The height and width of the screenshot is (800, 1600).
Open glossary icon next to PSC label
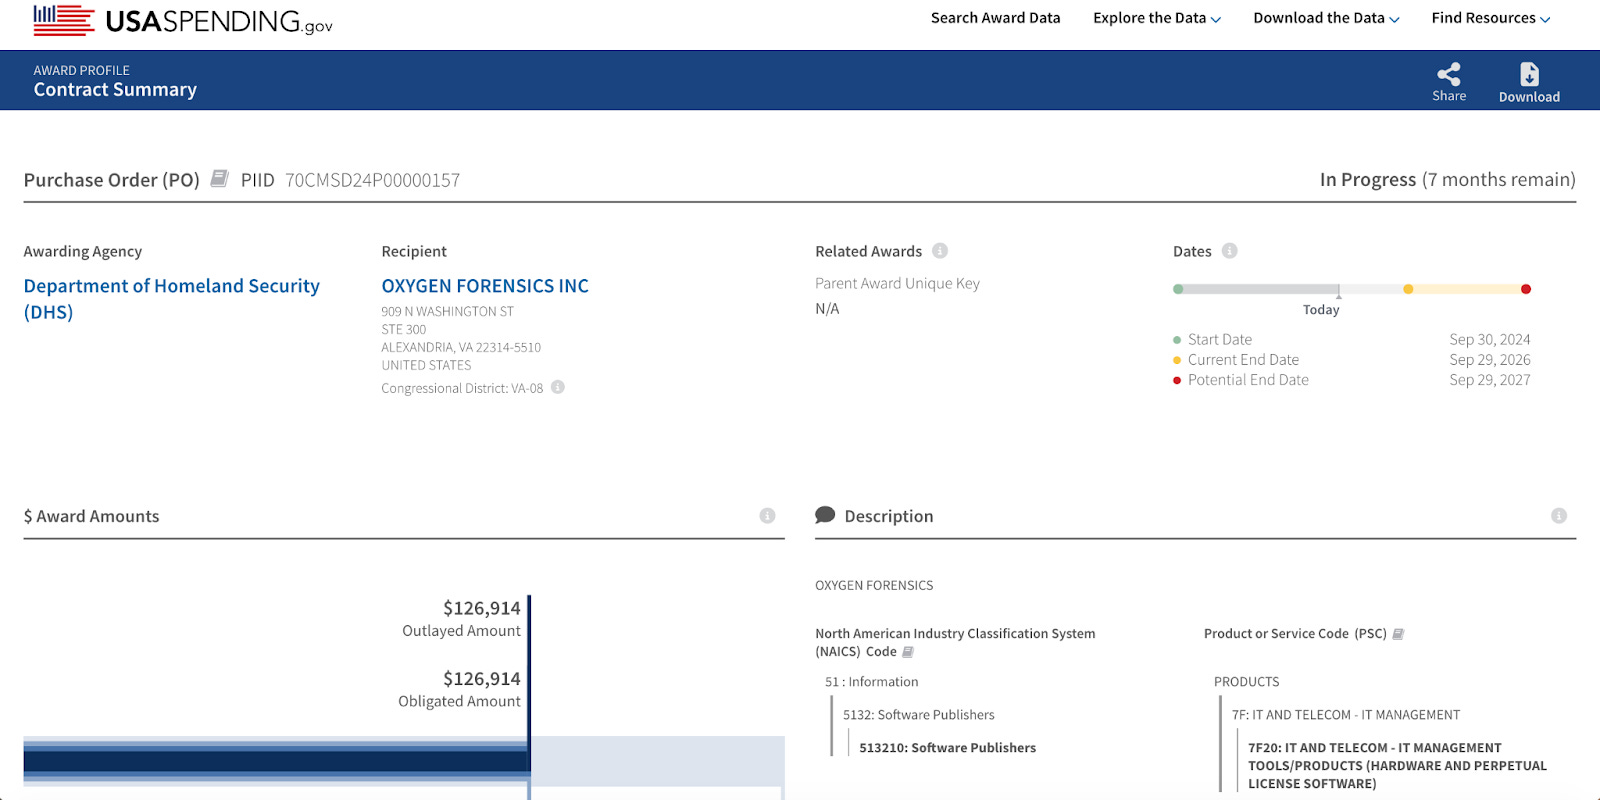[x=1398, y=634]
